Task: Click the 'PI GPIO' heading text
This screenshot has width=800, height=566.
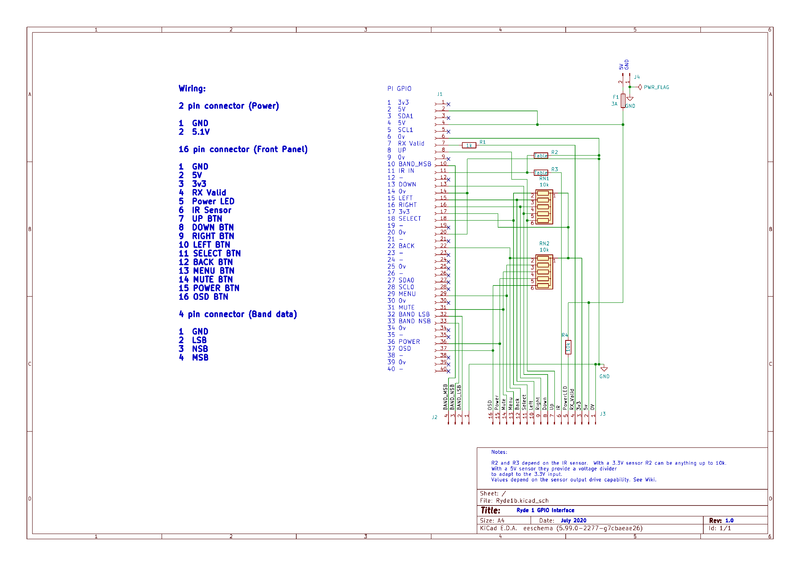Action: [398, 89]
